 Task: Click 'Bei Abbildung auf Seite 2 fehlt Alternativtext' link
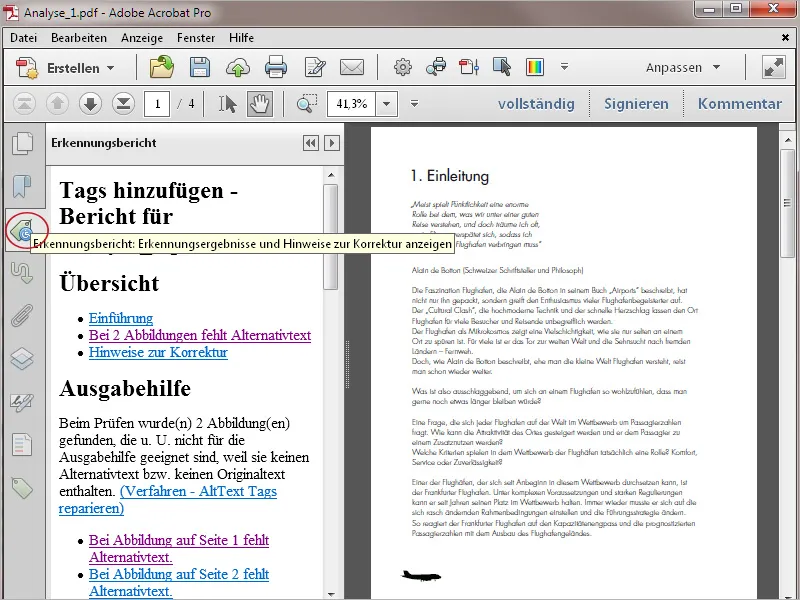click(x=179, y=583)
